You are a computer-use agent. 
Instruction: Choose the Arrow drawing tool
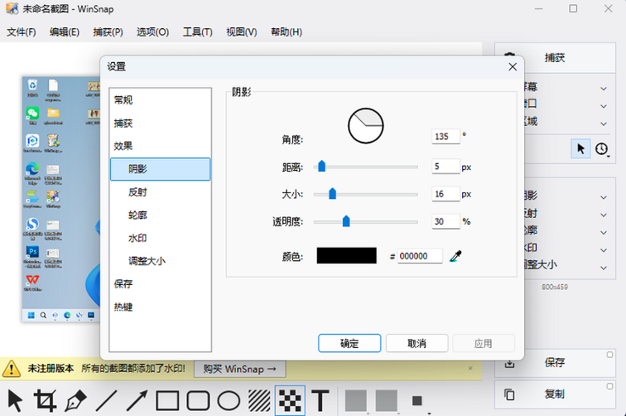pos(136,401)
